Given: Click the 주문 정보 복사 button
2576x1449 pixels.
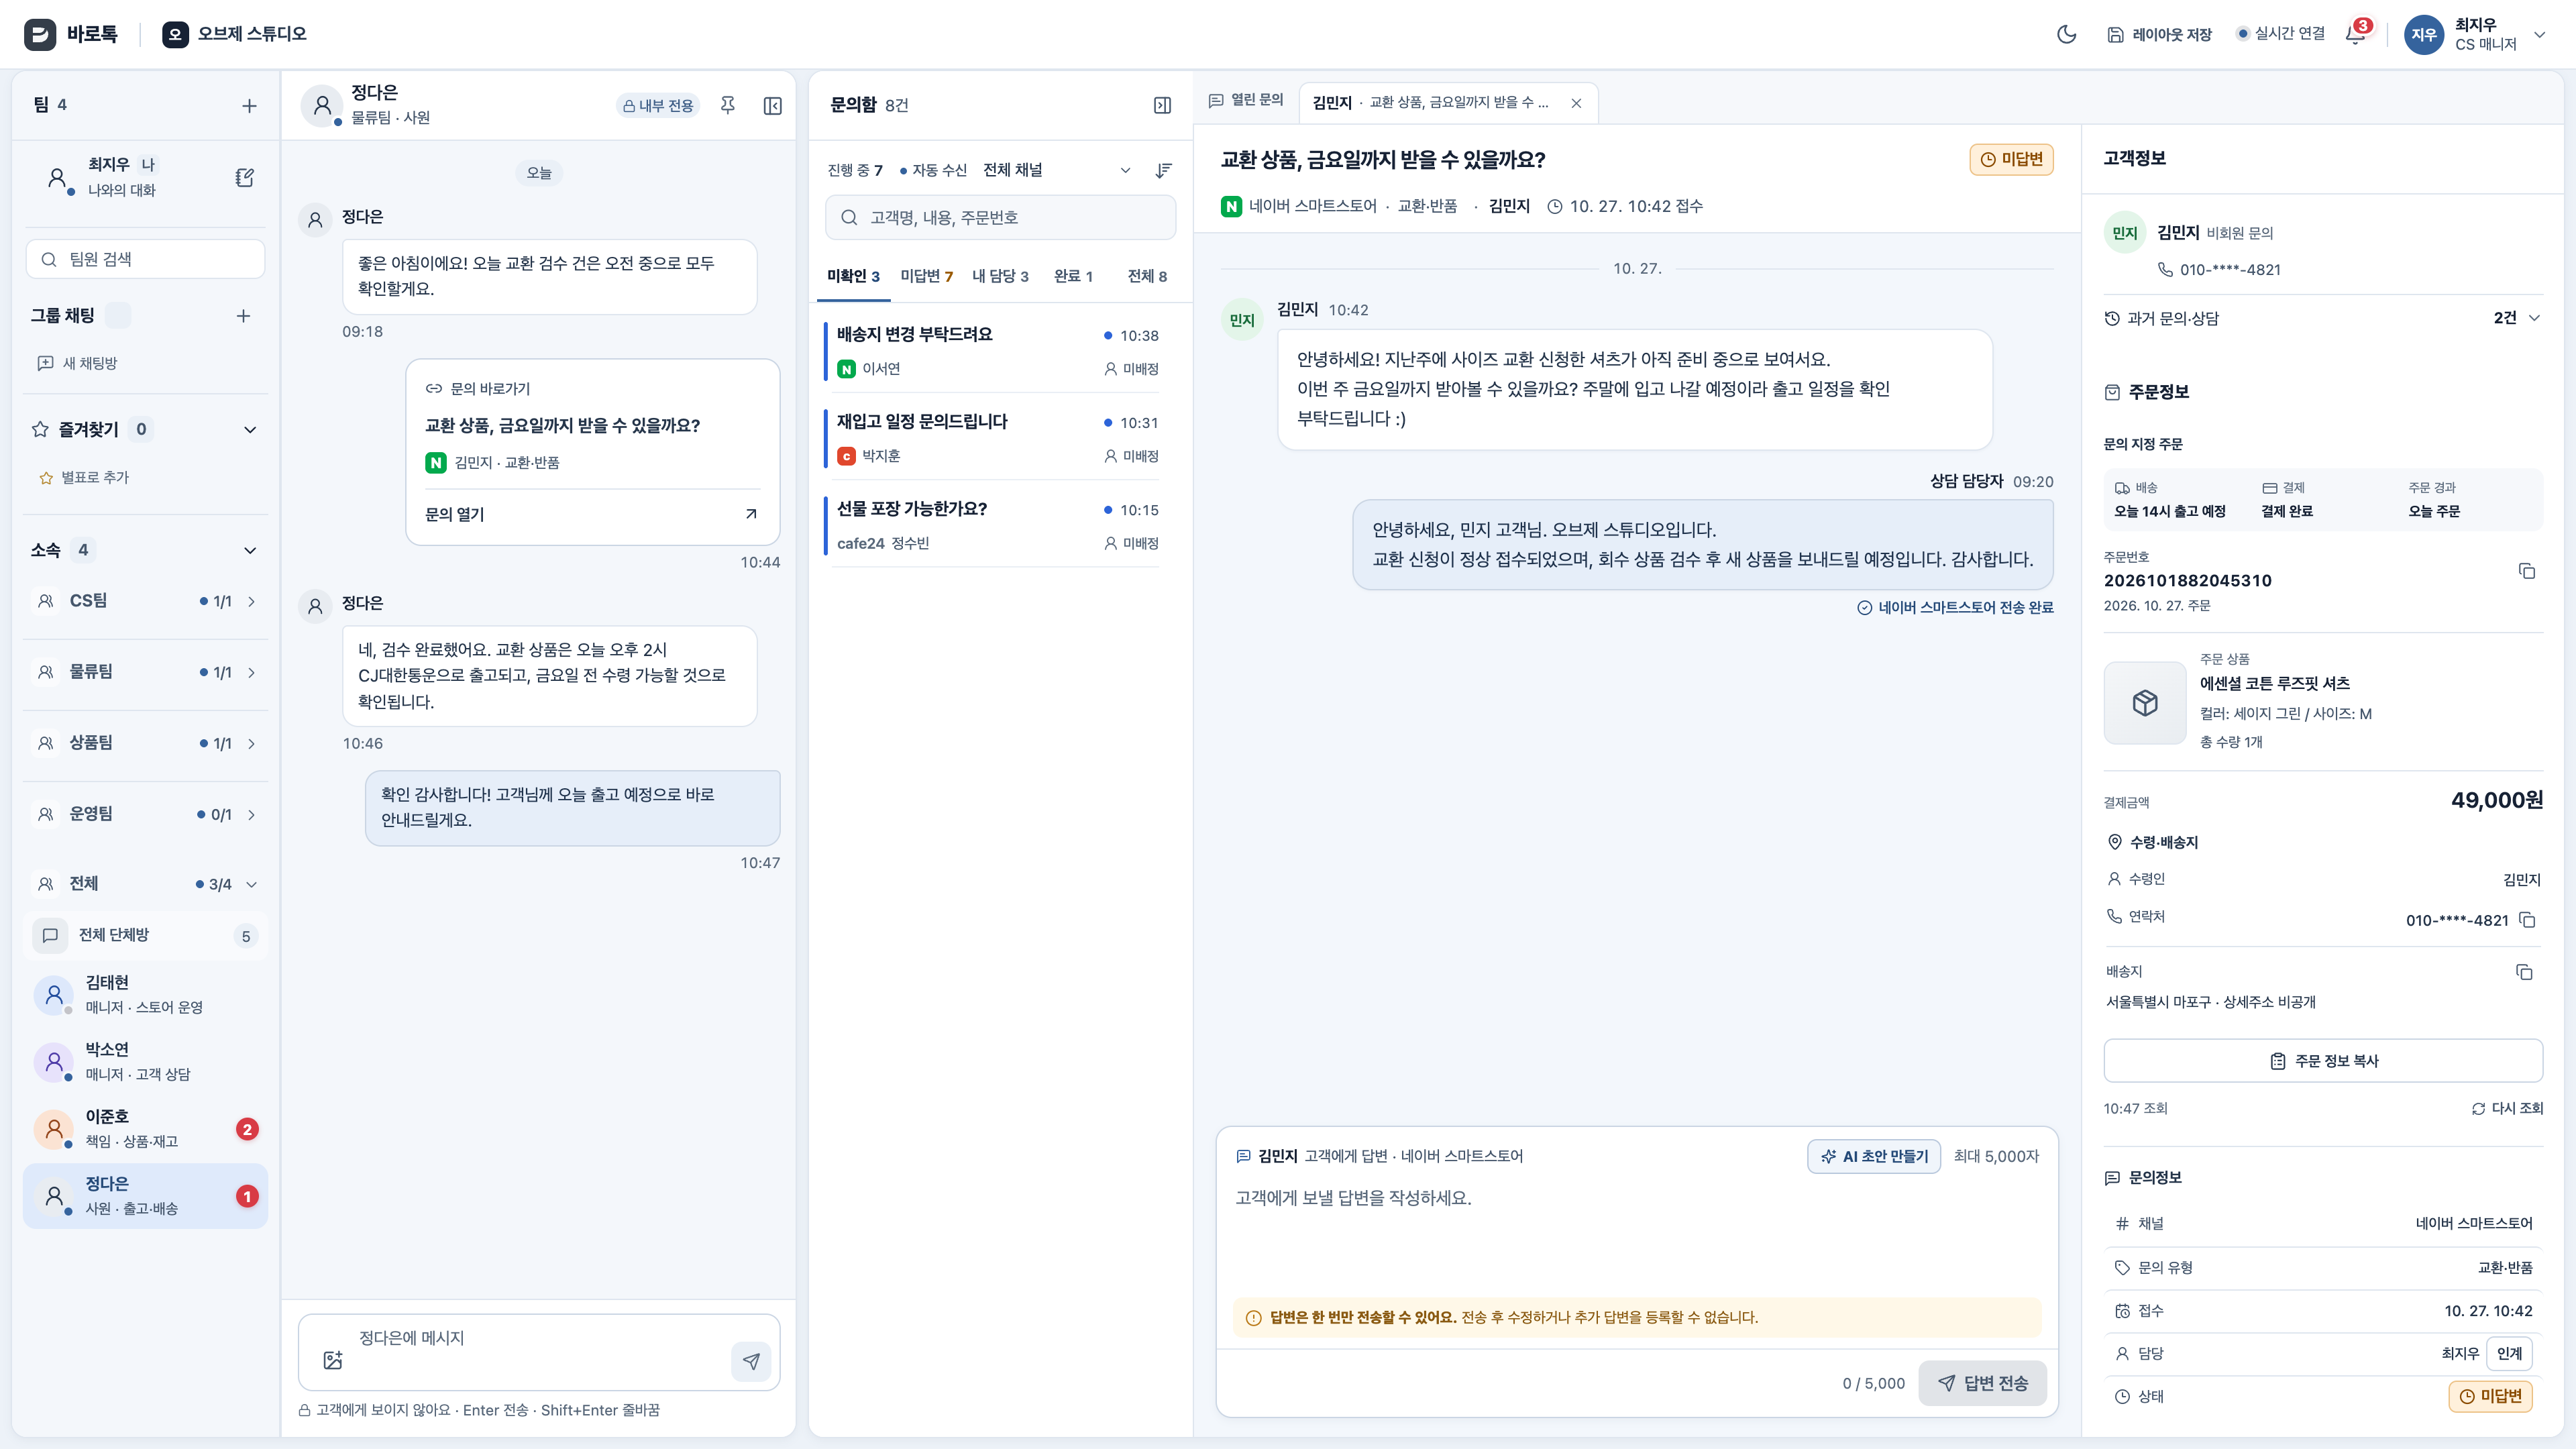Looking at the screenshot, I should 2323,1061.
